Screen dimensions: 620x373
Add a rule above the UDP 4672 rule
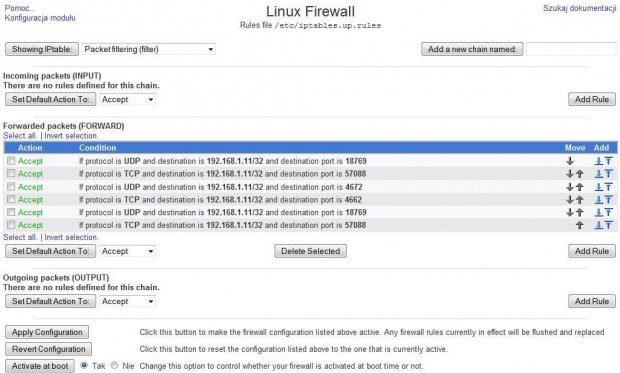(609, 187)
